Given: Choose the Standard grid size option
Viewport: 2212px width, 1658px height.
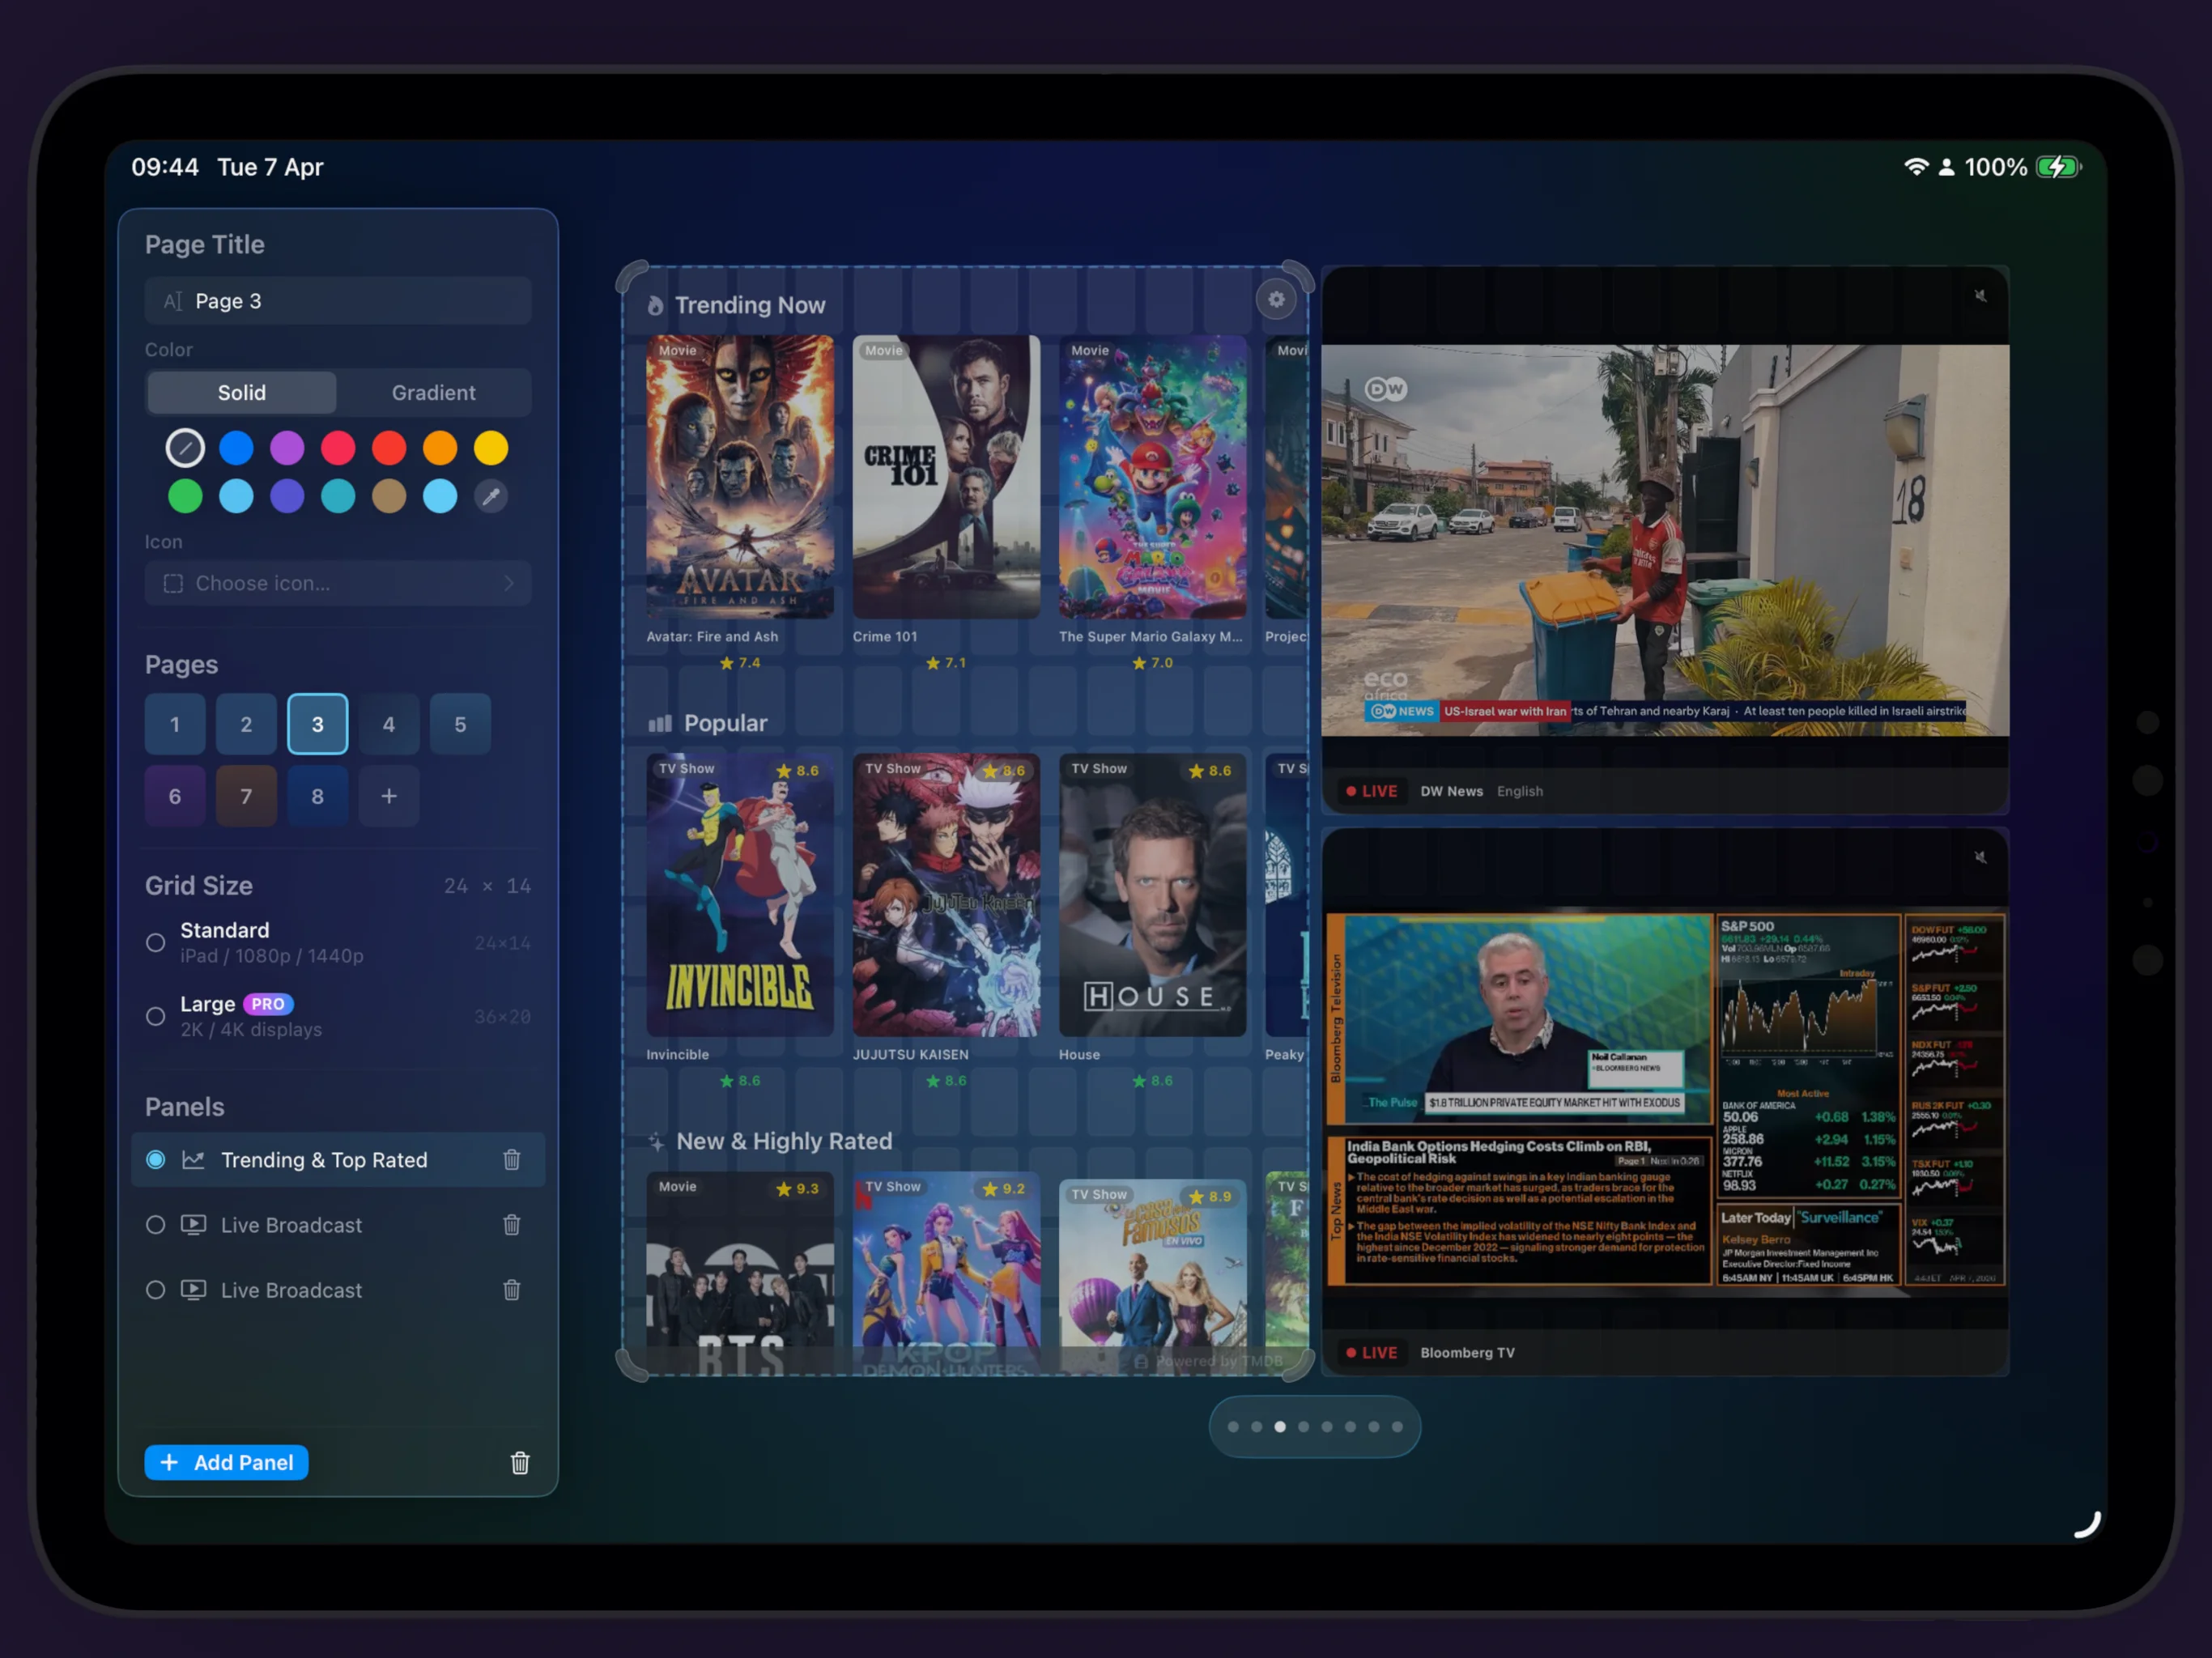Looking at the screenshot, I should [x=338, y=943].
